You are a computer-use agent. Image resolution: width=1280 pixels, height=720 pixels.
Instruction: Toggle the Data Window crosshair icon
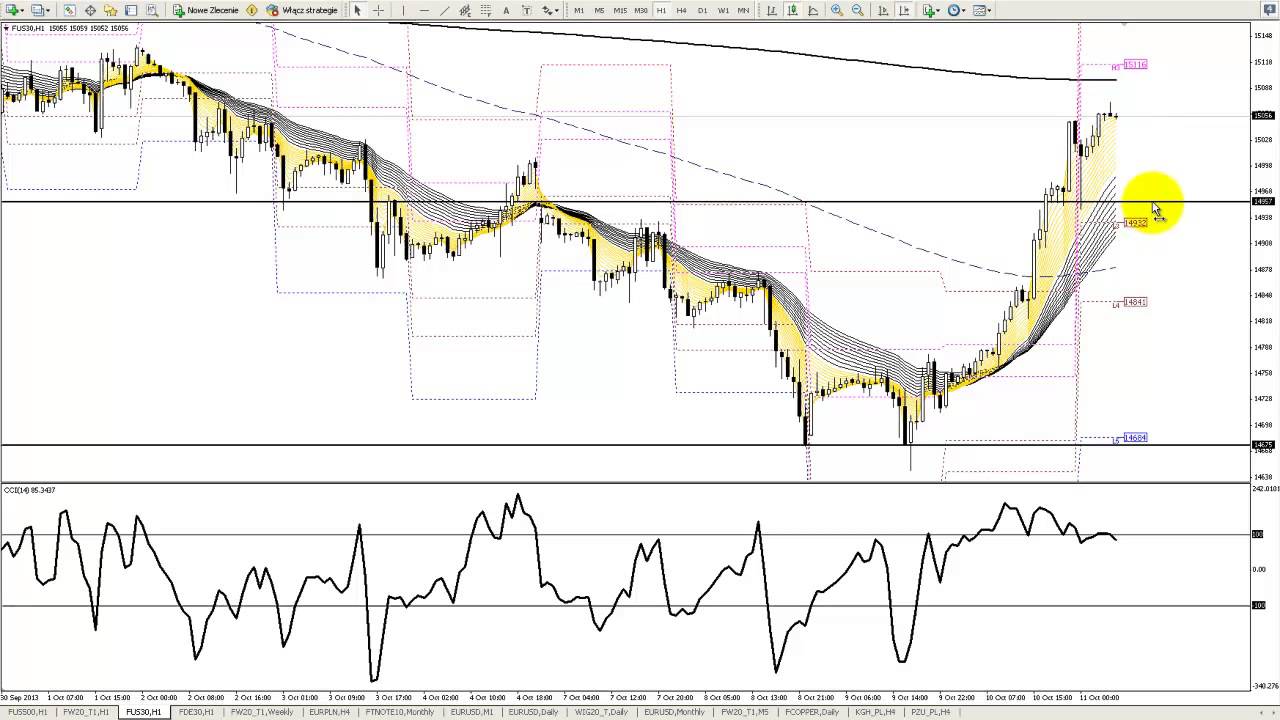tap(90, 10)
